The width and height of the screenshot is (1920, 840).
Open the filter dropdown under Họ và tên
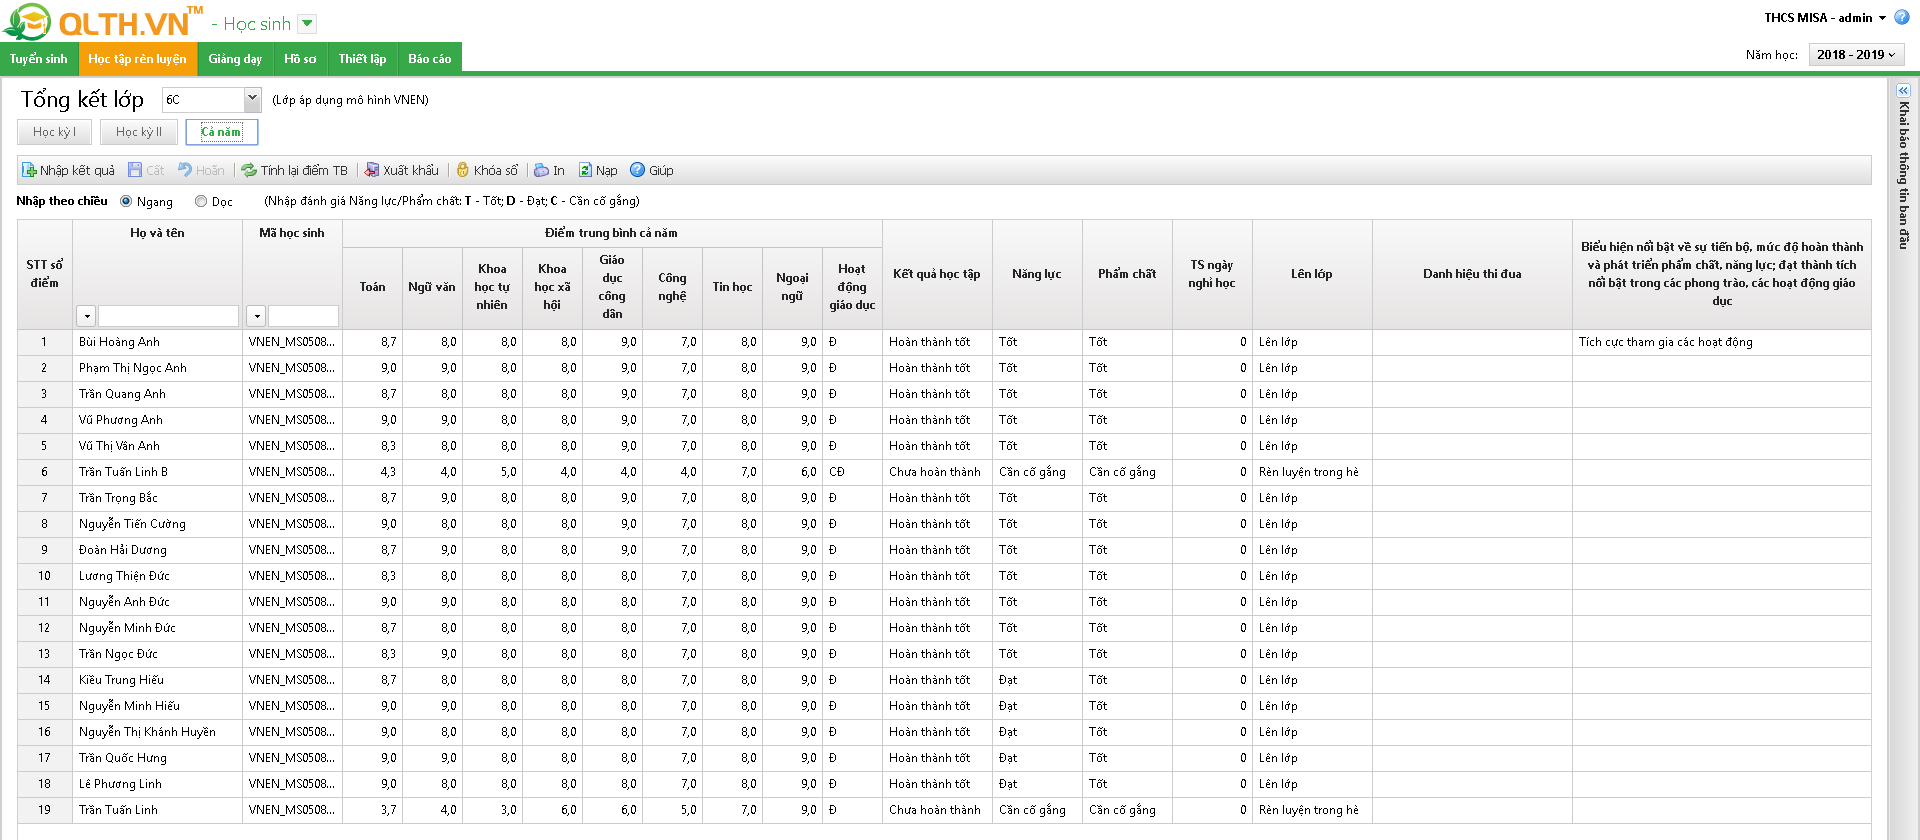click(87, 316)
